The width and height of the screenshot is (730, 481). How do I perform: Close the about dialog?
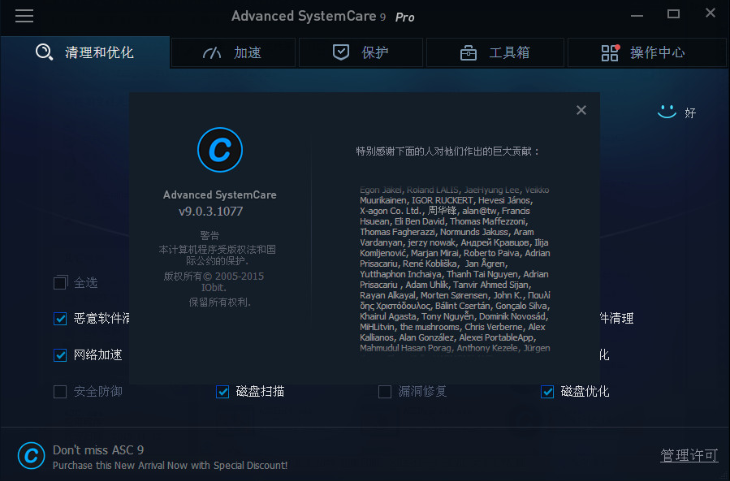(581, 110)
